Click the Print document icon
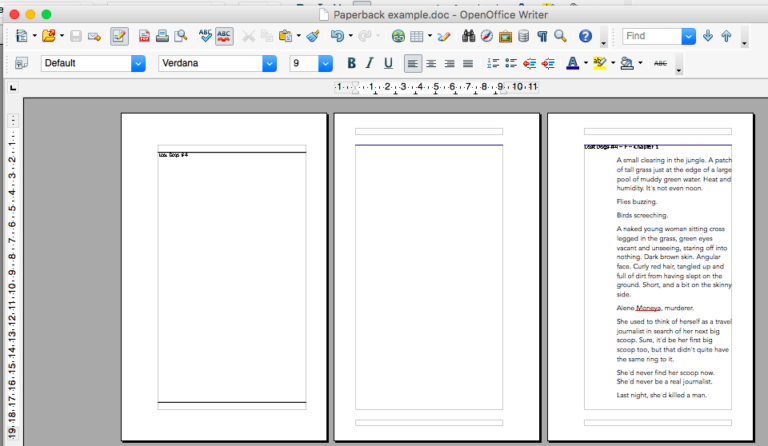The width and height of the screenshot is (768, 446). click(162, 37)
